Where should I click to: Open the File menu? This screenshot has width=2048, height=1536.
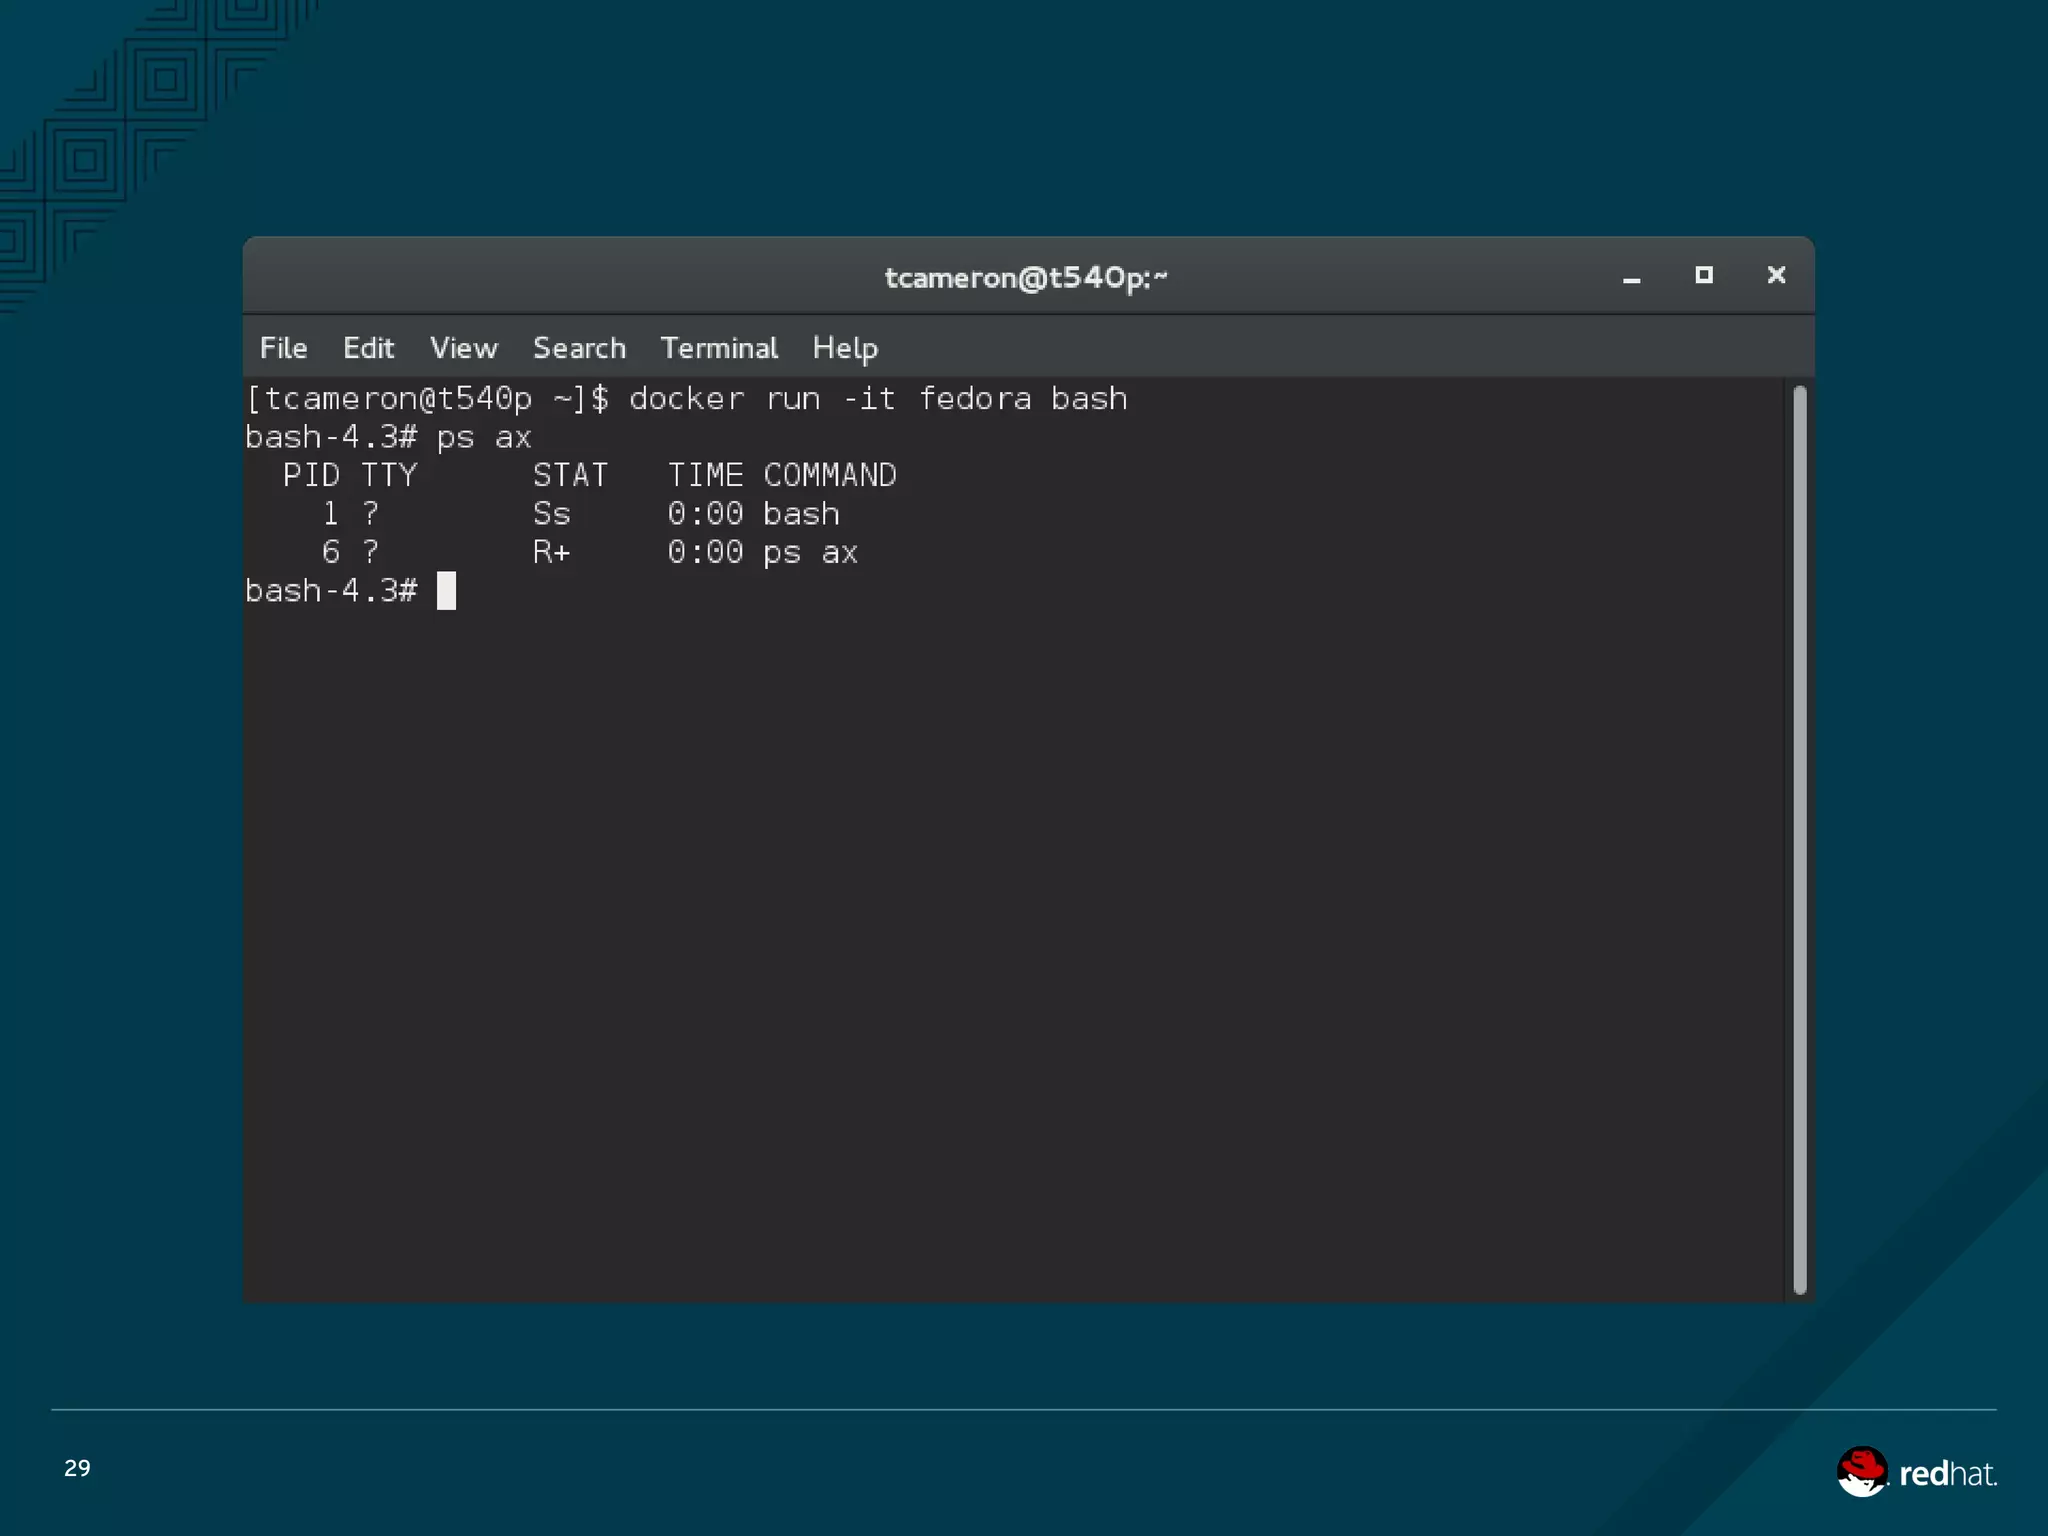click(x=283, y=348)
